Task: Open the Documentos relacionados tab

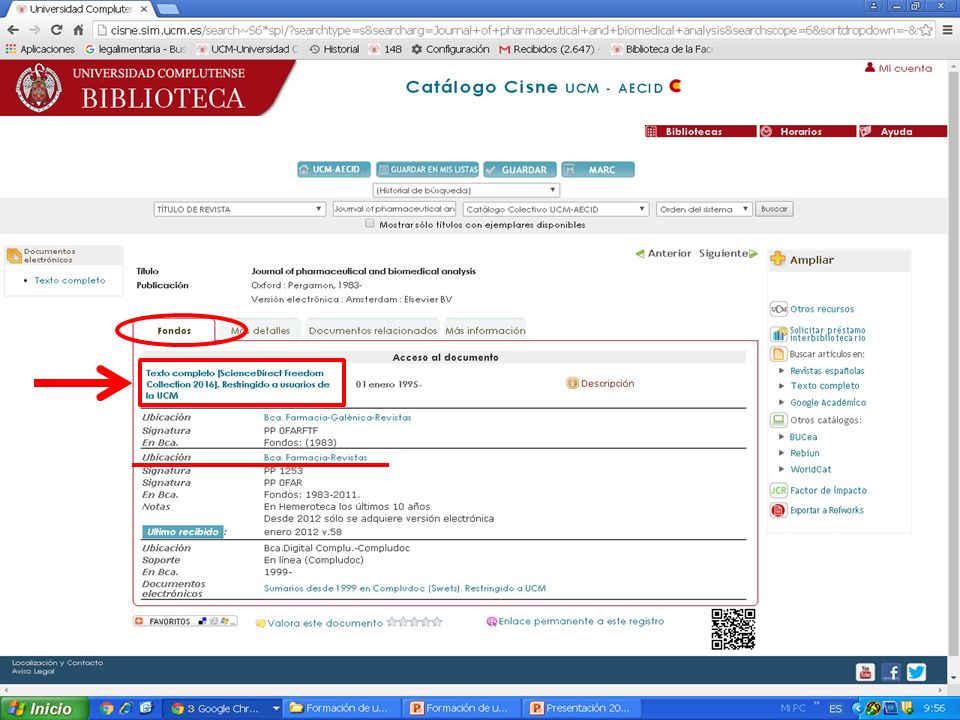Action: 372,331
